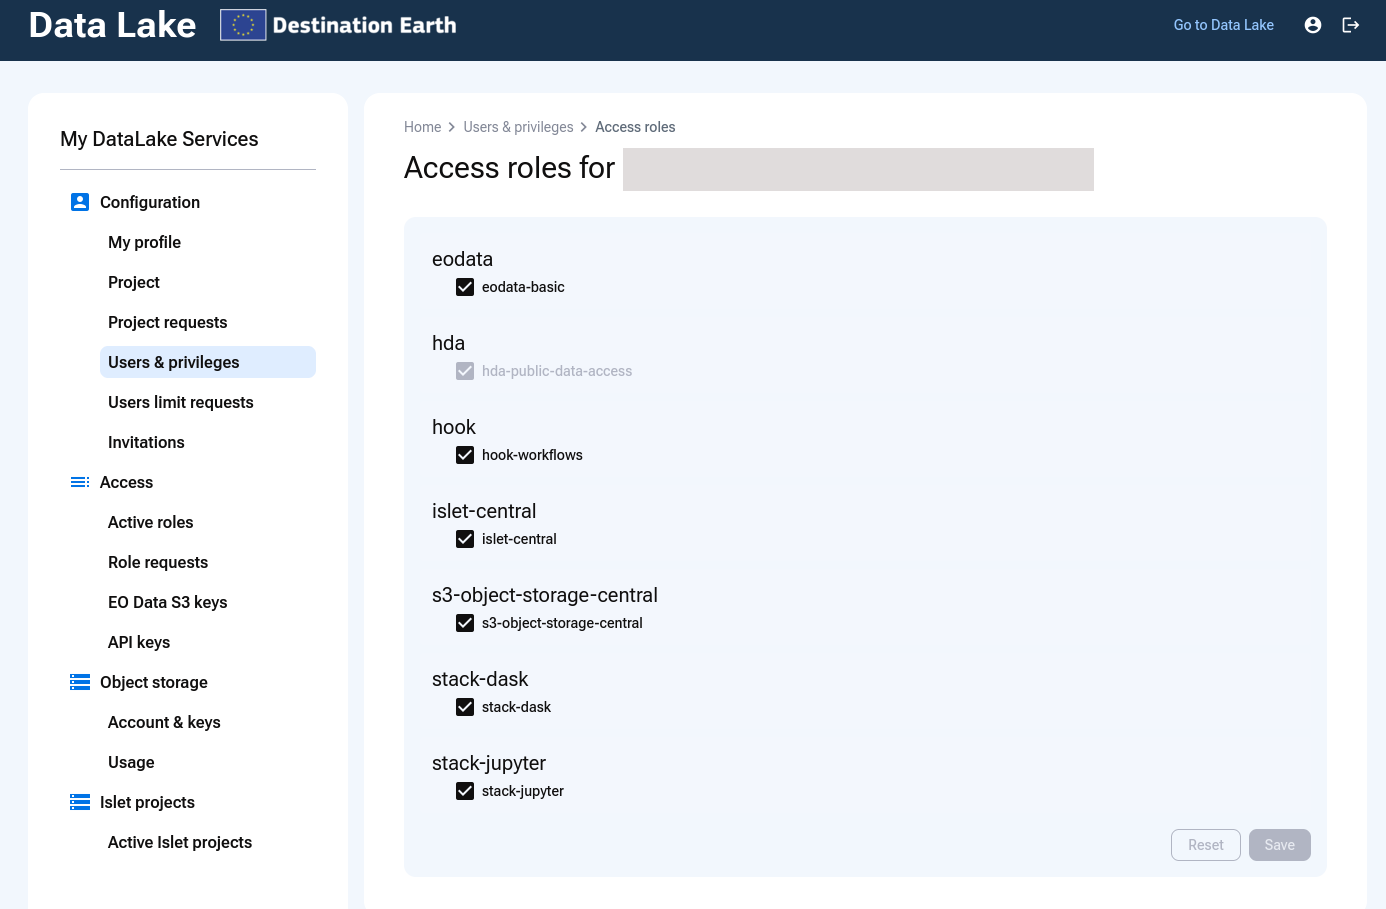The height and width of the screenshot is (909, 1386).
Task: Click the My DataLake Services heading
Action: [x=159, y=139]
